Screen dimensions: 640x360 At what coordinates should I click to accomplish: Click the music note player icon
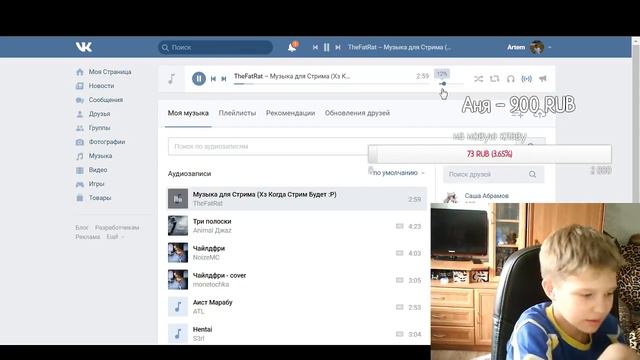tap(171, 78)
